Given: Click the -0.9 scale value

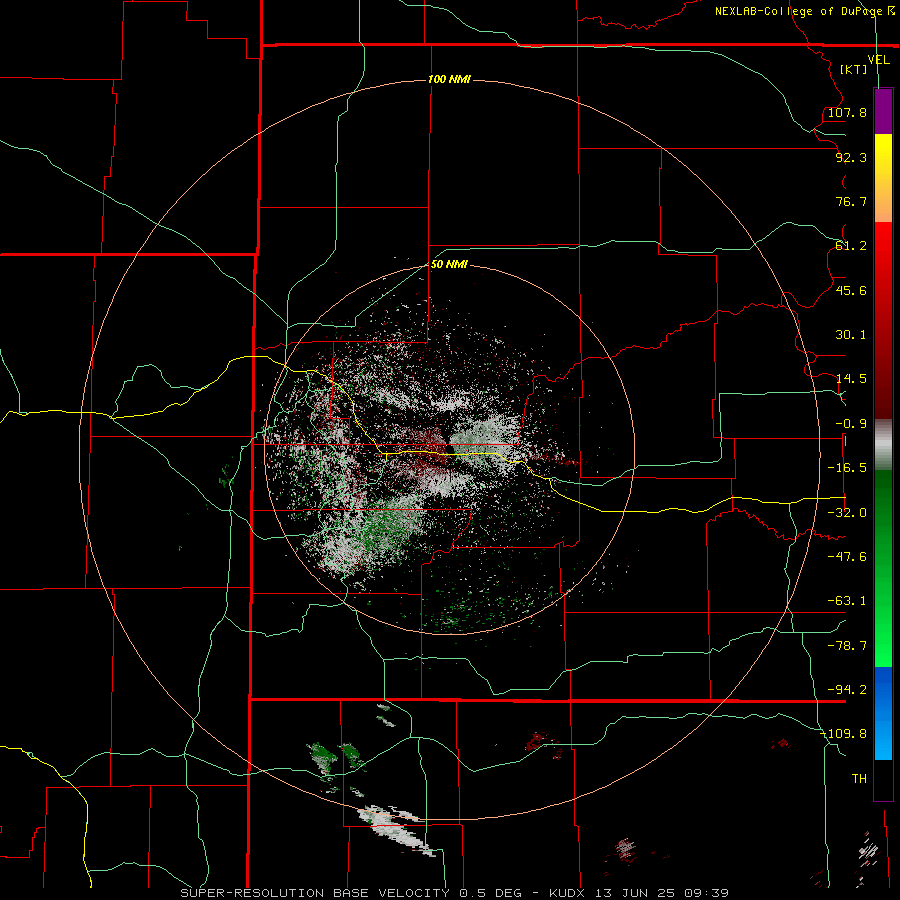Looking at the screenshot, I should [x=851, y=424].
